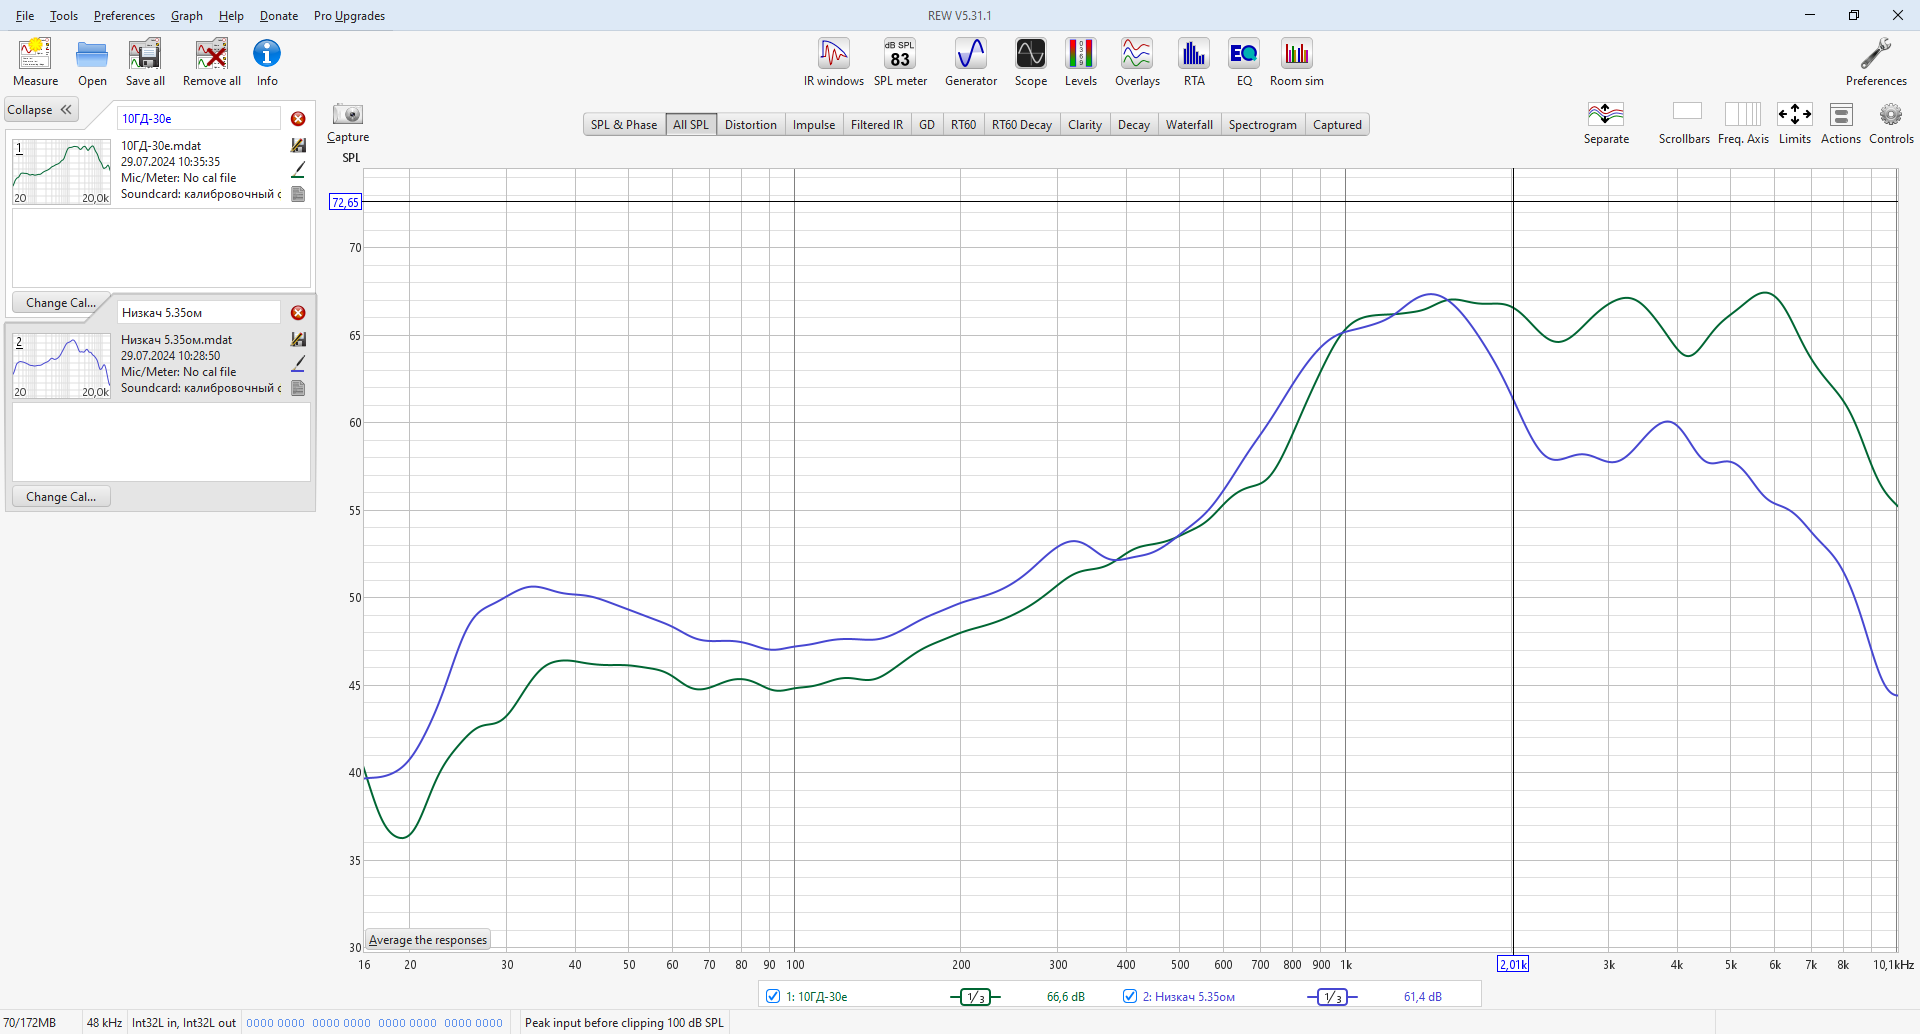
Task: Switch to the Filtered IR tab
Action: pyautogui.click(x=877, y=125)
